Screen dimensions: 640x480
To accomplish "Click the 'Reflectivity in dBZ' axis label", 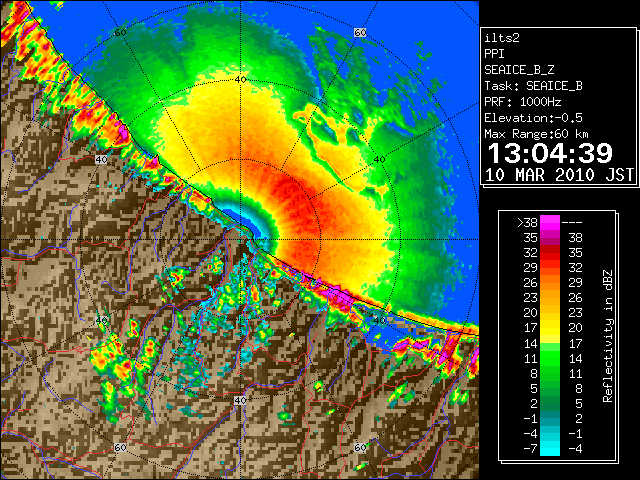I will coord(608,336).
